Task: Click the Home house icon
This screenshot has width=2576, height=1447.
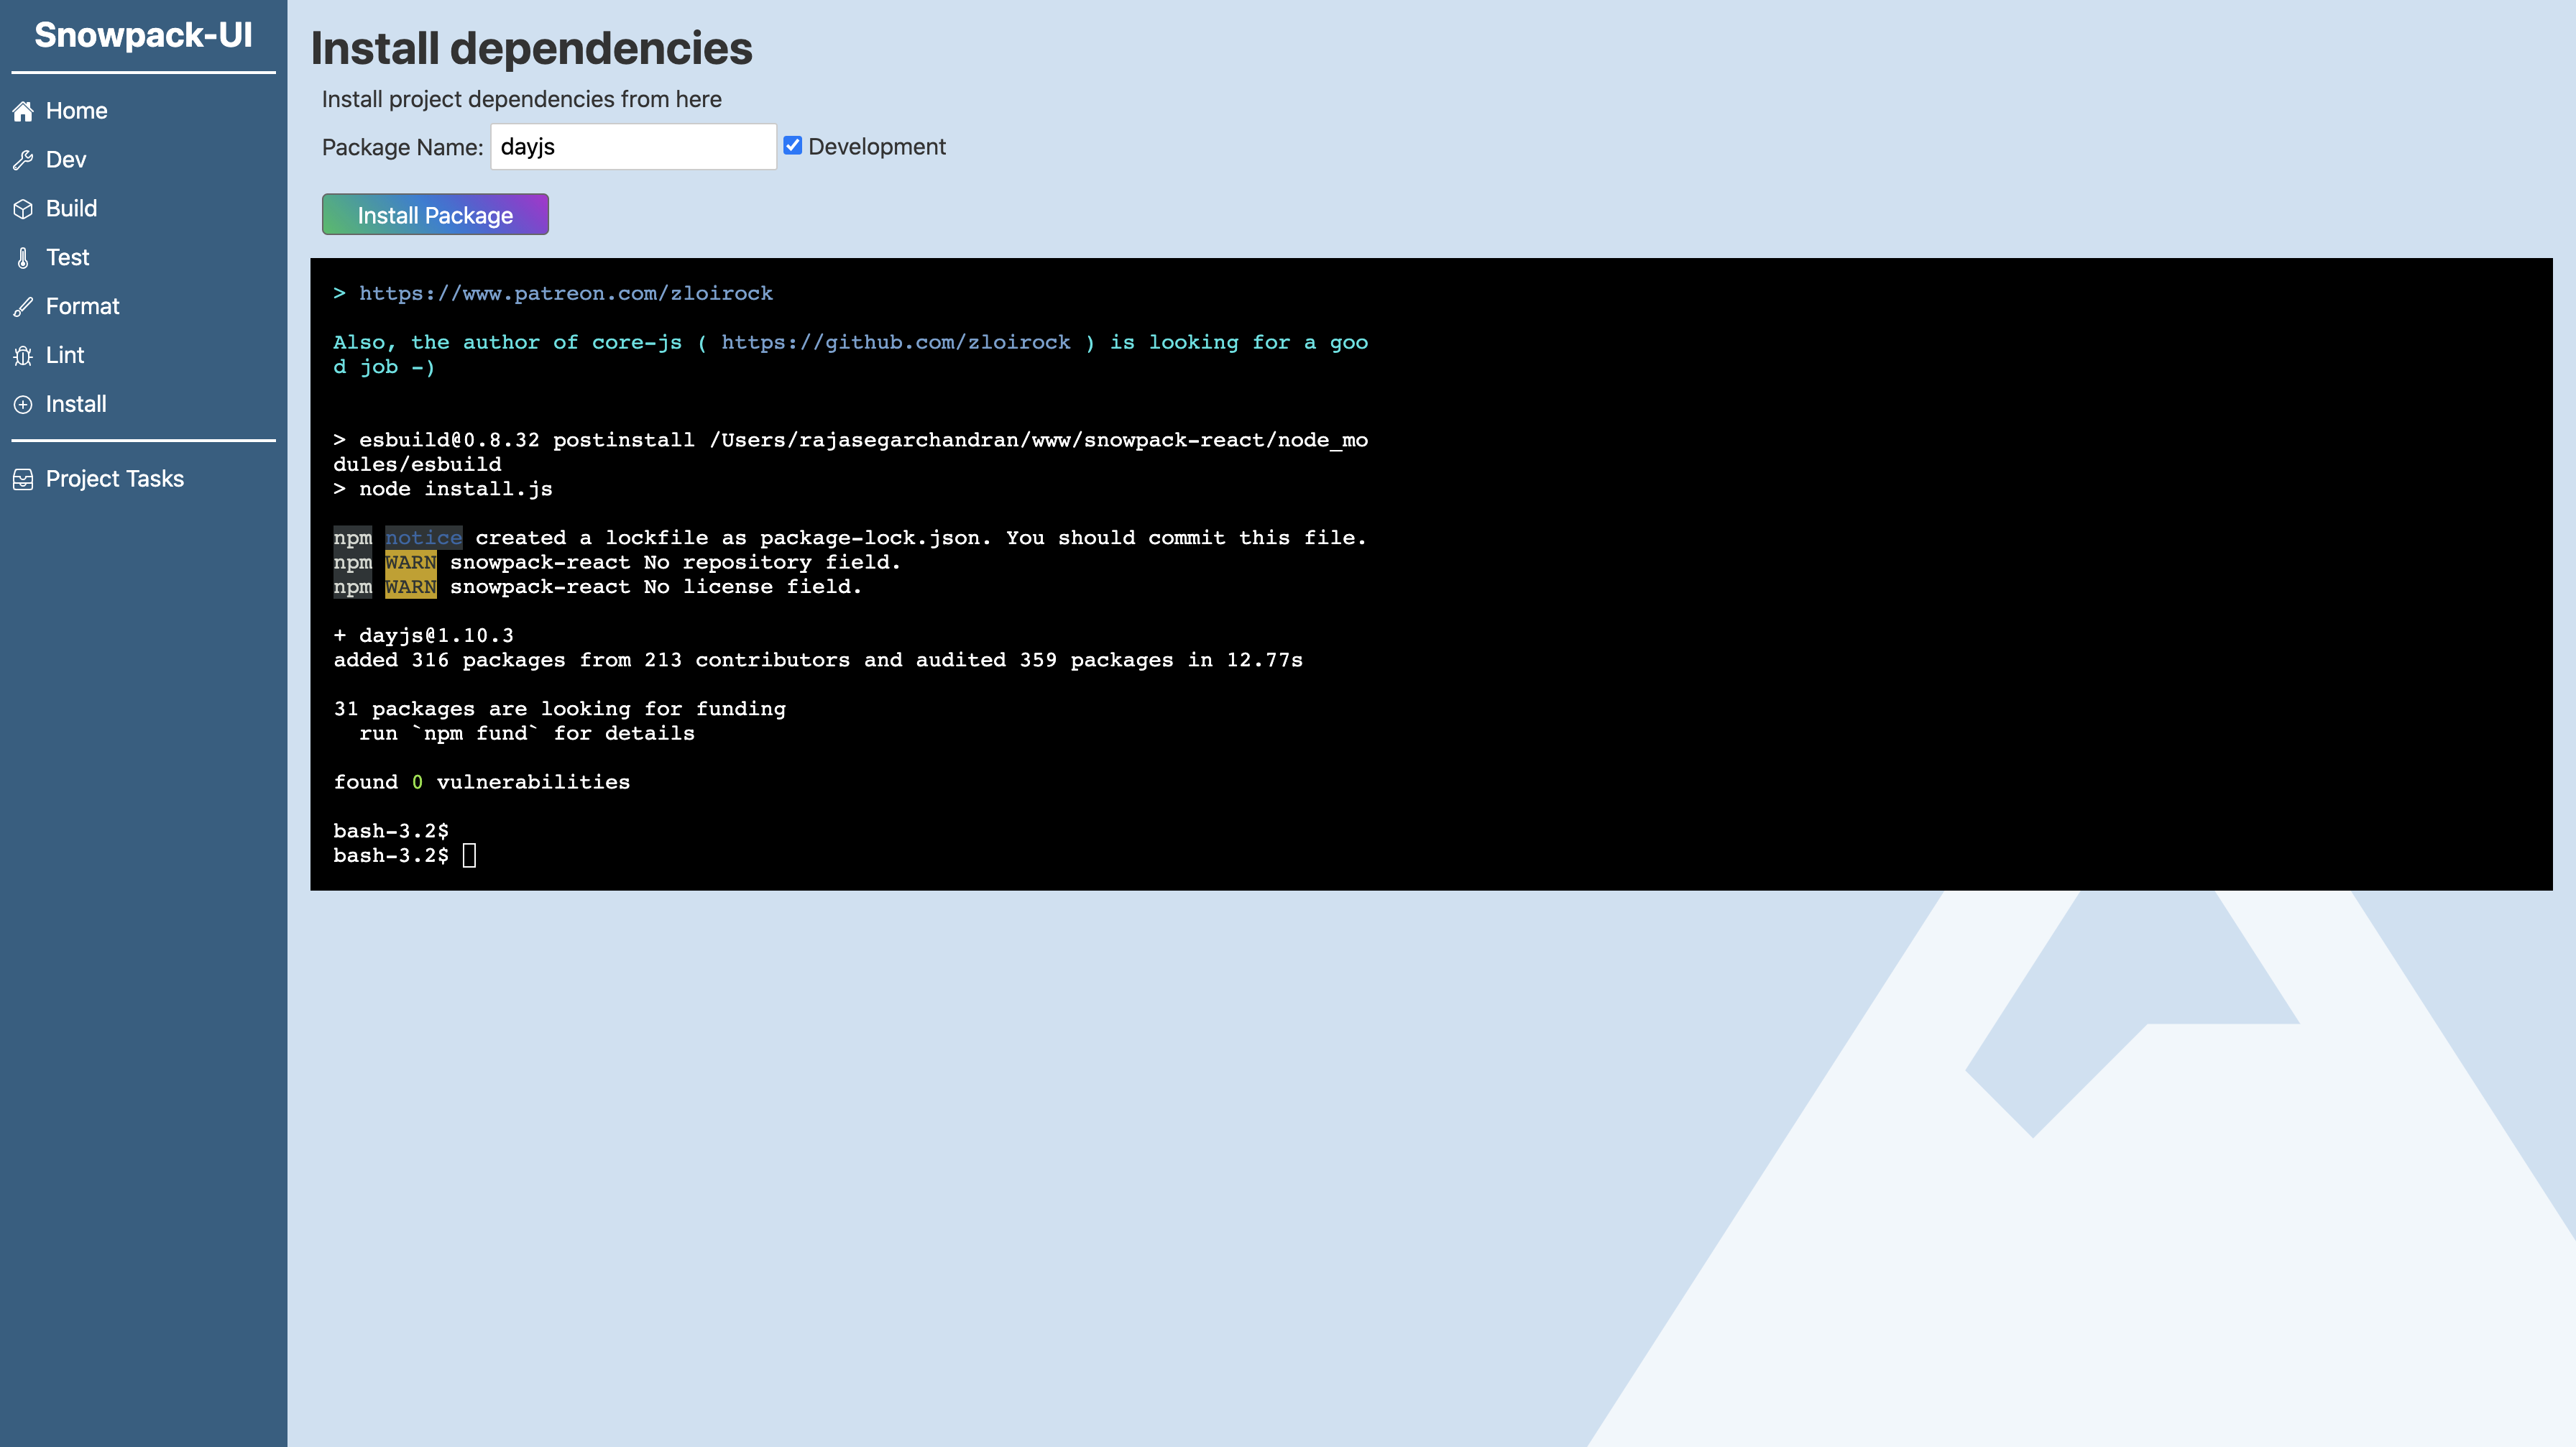Action: [x=23, y=111]
